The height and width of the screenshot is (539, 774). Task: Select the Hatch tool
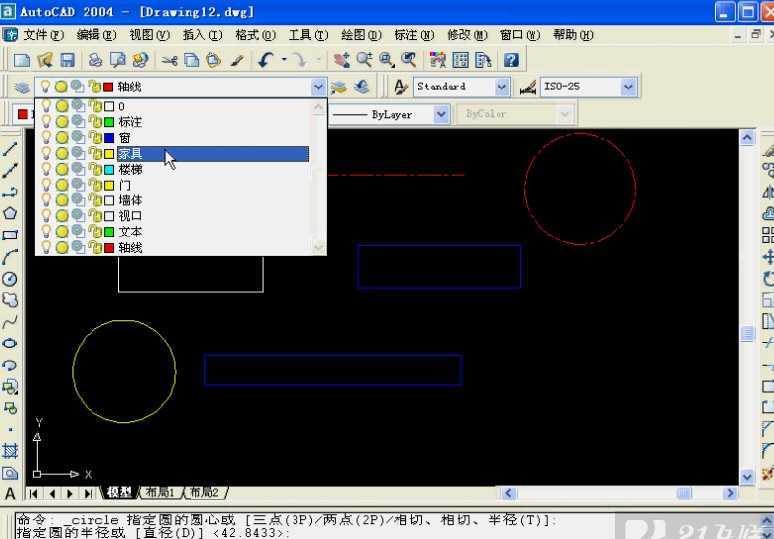[10, 451]
